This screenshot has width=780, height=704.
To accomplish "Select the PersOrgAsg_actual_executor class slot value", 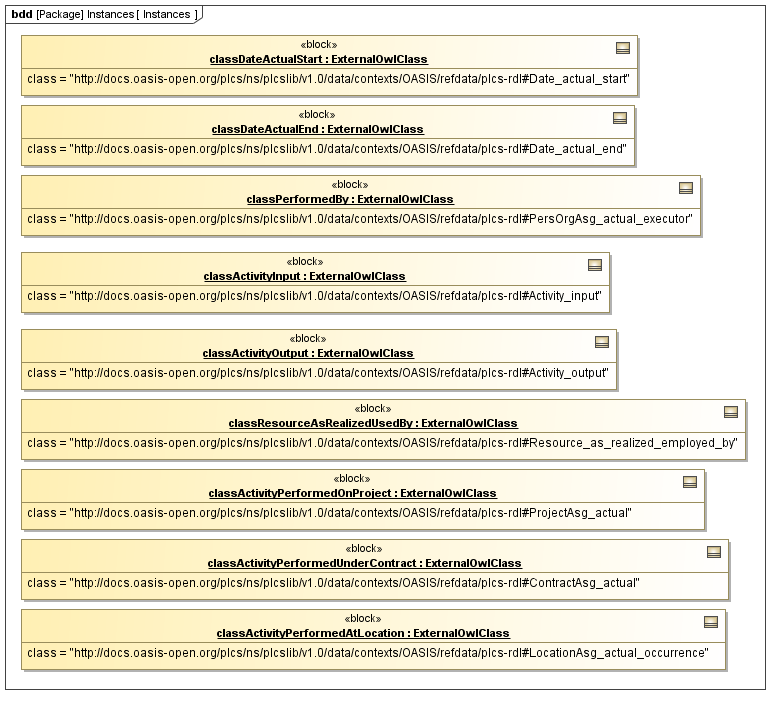I will [360, 219].
